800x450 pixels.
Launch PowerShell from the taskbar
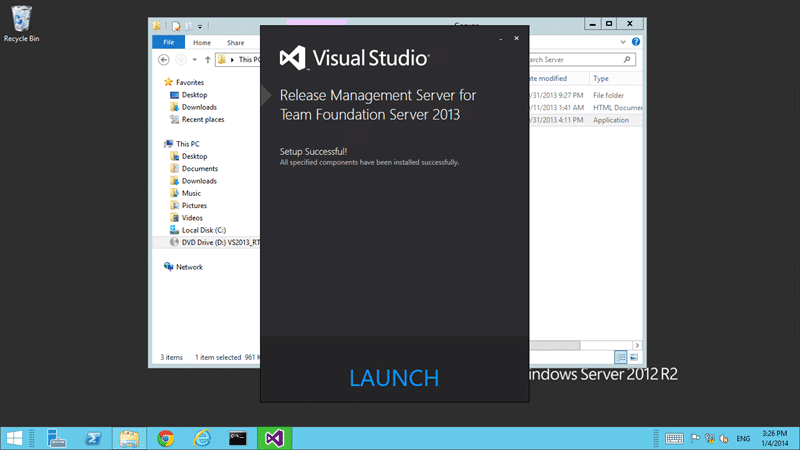point(93,438)
